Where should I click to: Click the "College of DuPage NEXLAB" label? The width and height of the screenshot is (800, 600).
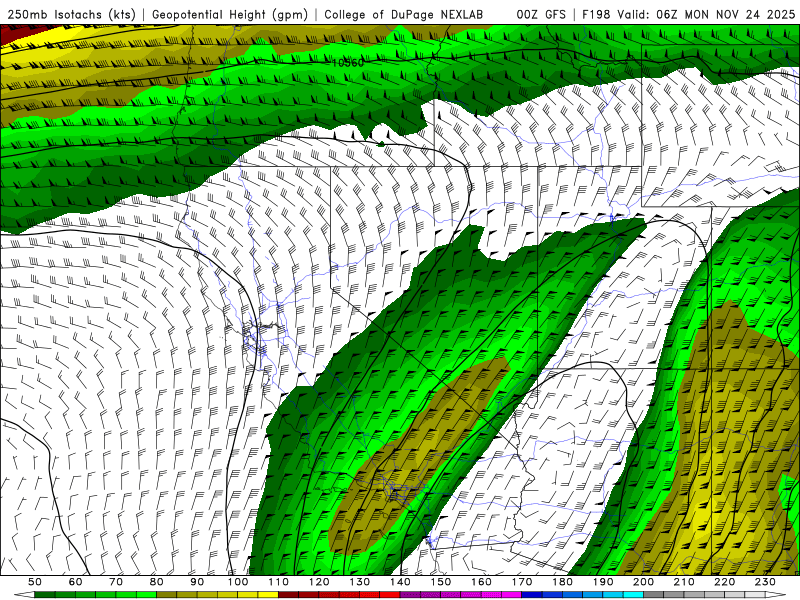404,15
